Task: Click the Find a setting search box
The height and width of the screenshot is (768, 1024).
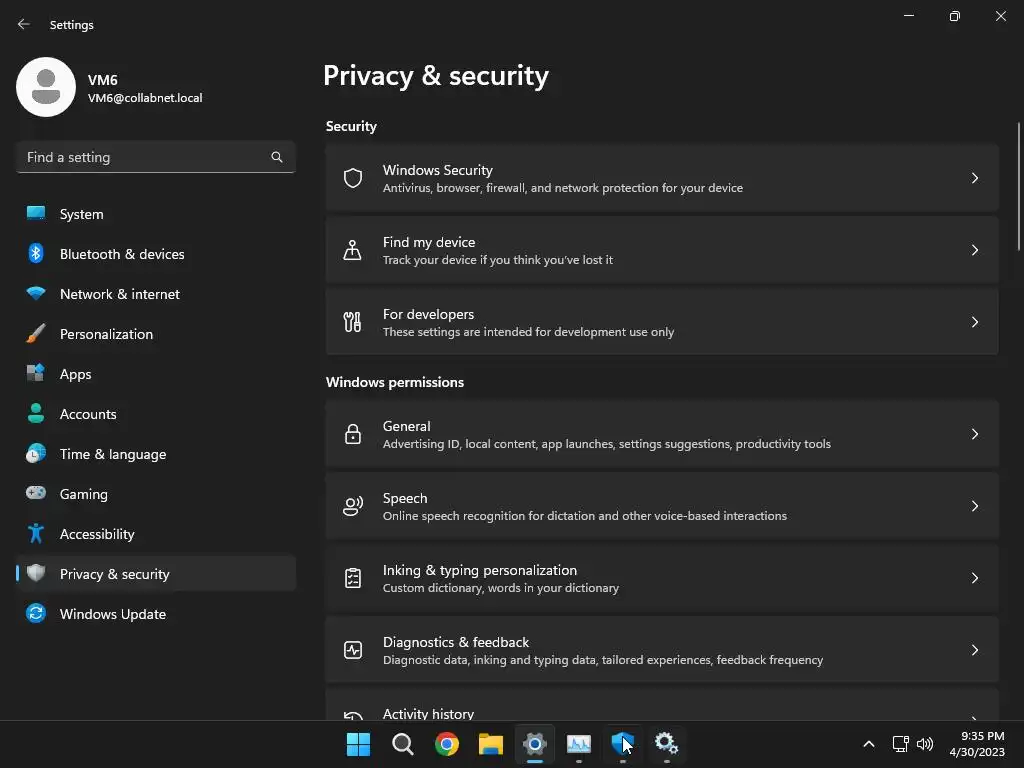Action: pyautogui.click(x=145, y=157)
